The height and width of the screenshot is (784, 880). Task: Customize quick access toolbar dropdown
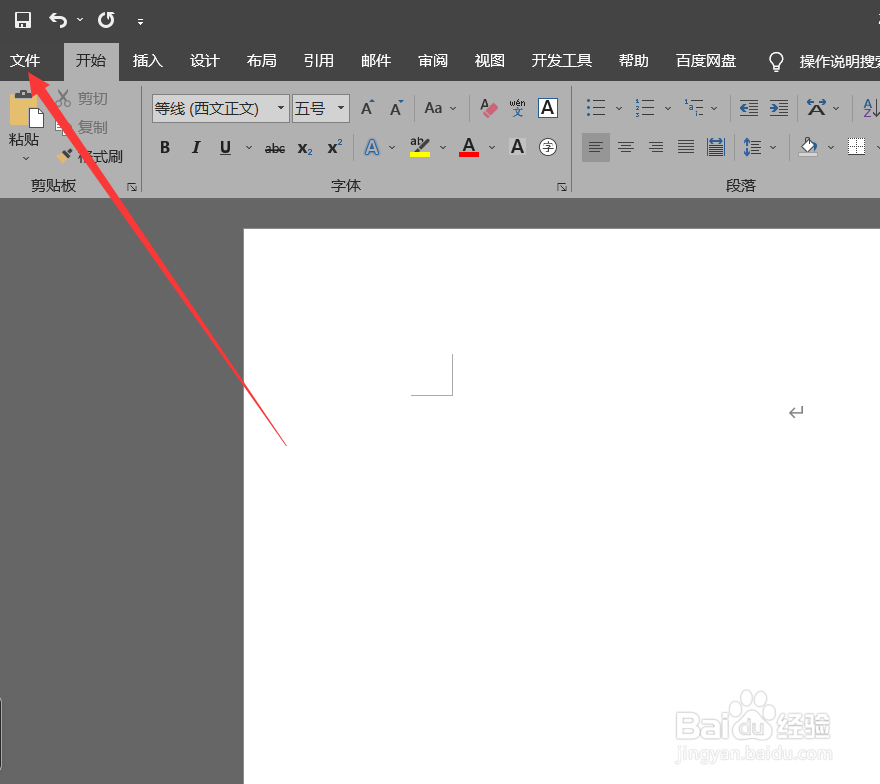tap(140, 22)
